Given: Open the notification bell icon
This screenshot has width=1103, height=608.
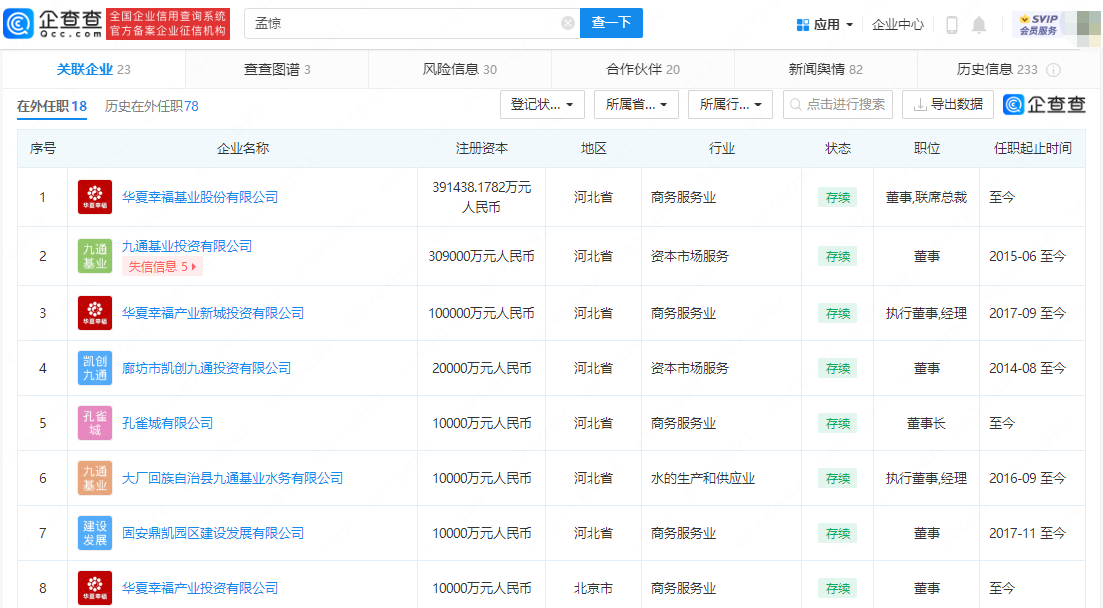Looking at the screenshot, I should (x=979, y=24).
